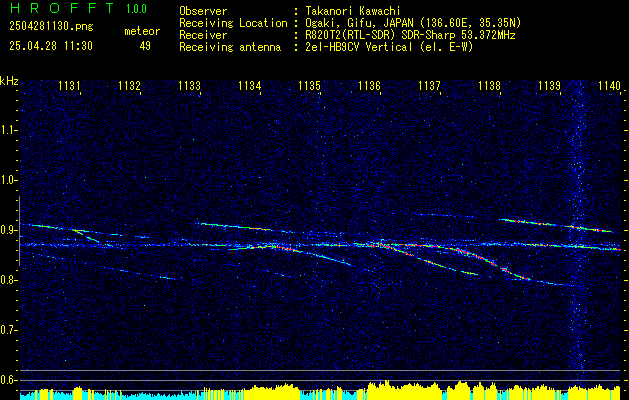This screenshot has height=400, width=629.
Task: Click frequency label 0.8
Action: [x=8, y=280]
